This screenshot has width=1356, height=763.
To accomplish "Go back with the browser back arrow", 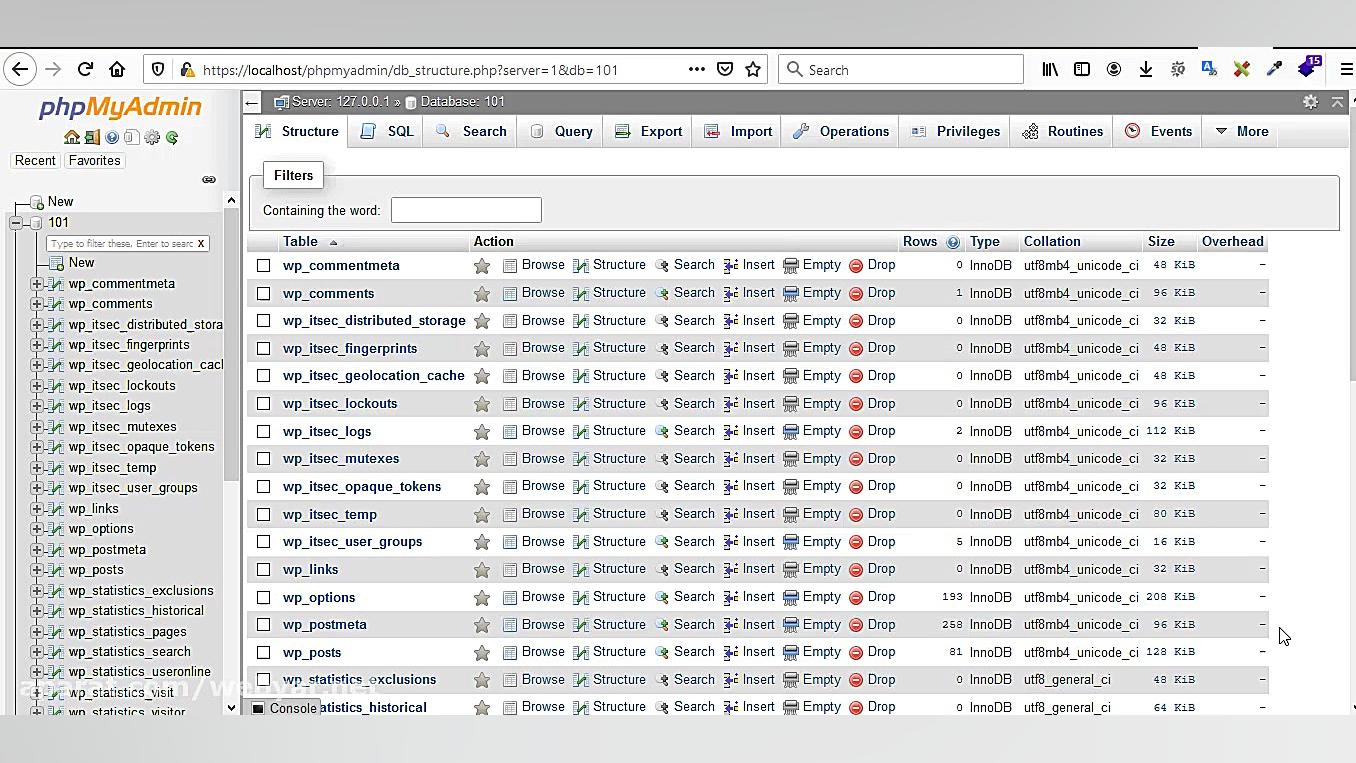I will 20,69.
